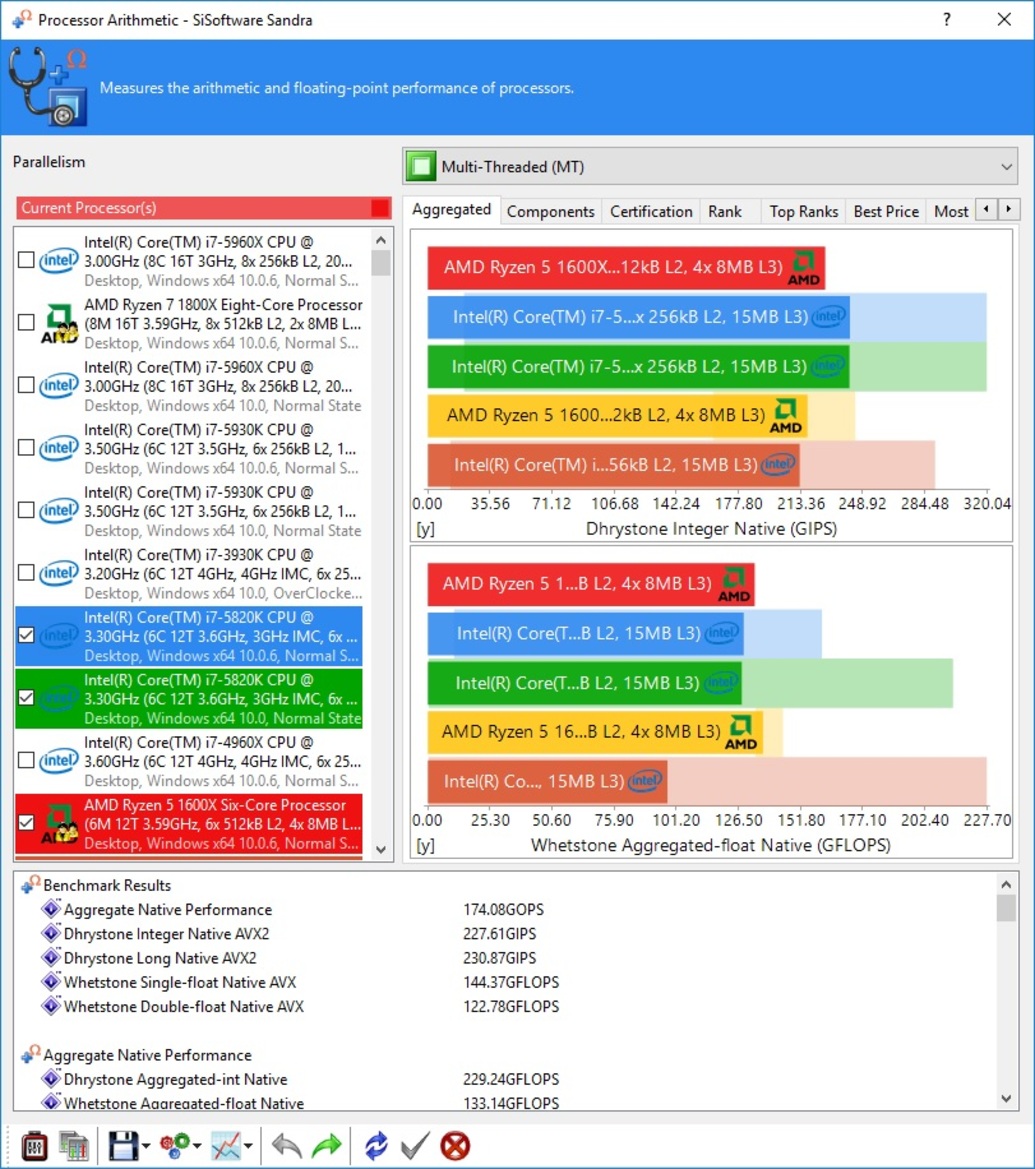
Task: Click the processor list scrollbar thumb
Action: coord(381,263)
